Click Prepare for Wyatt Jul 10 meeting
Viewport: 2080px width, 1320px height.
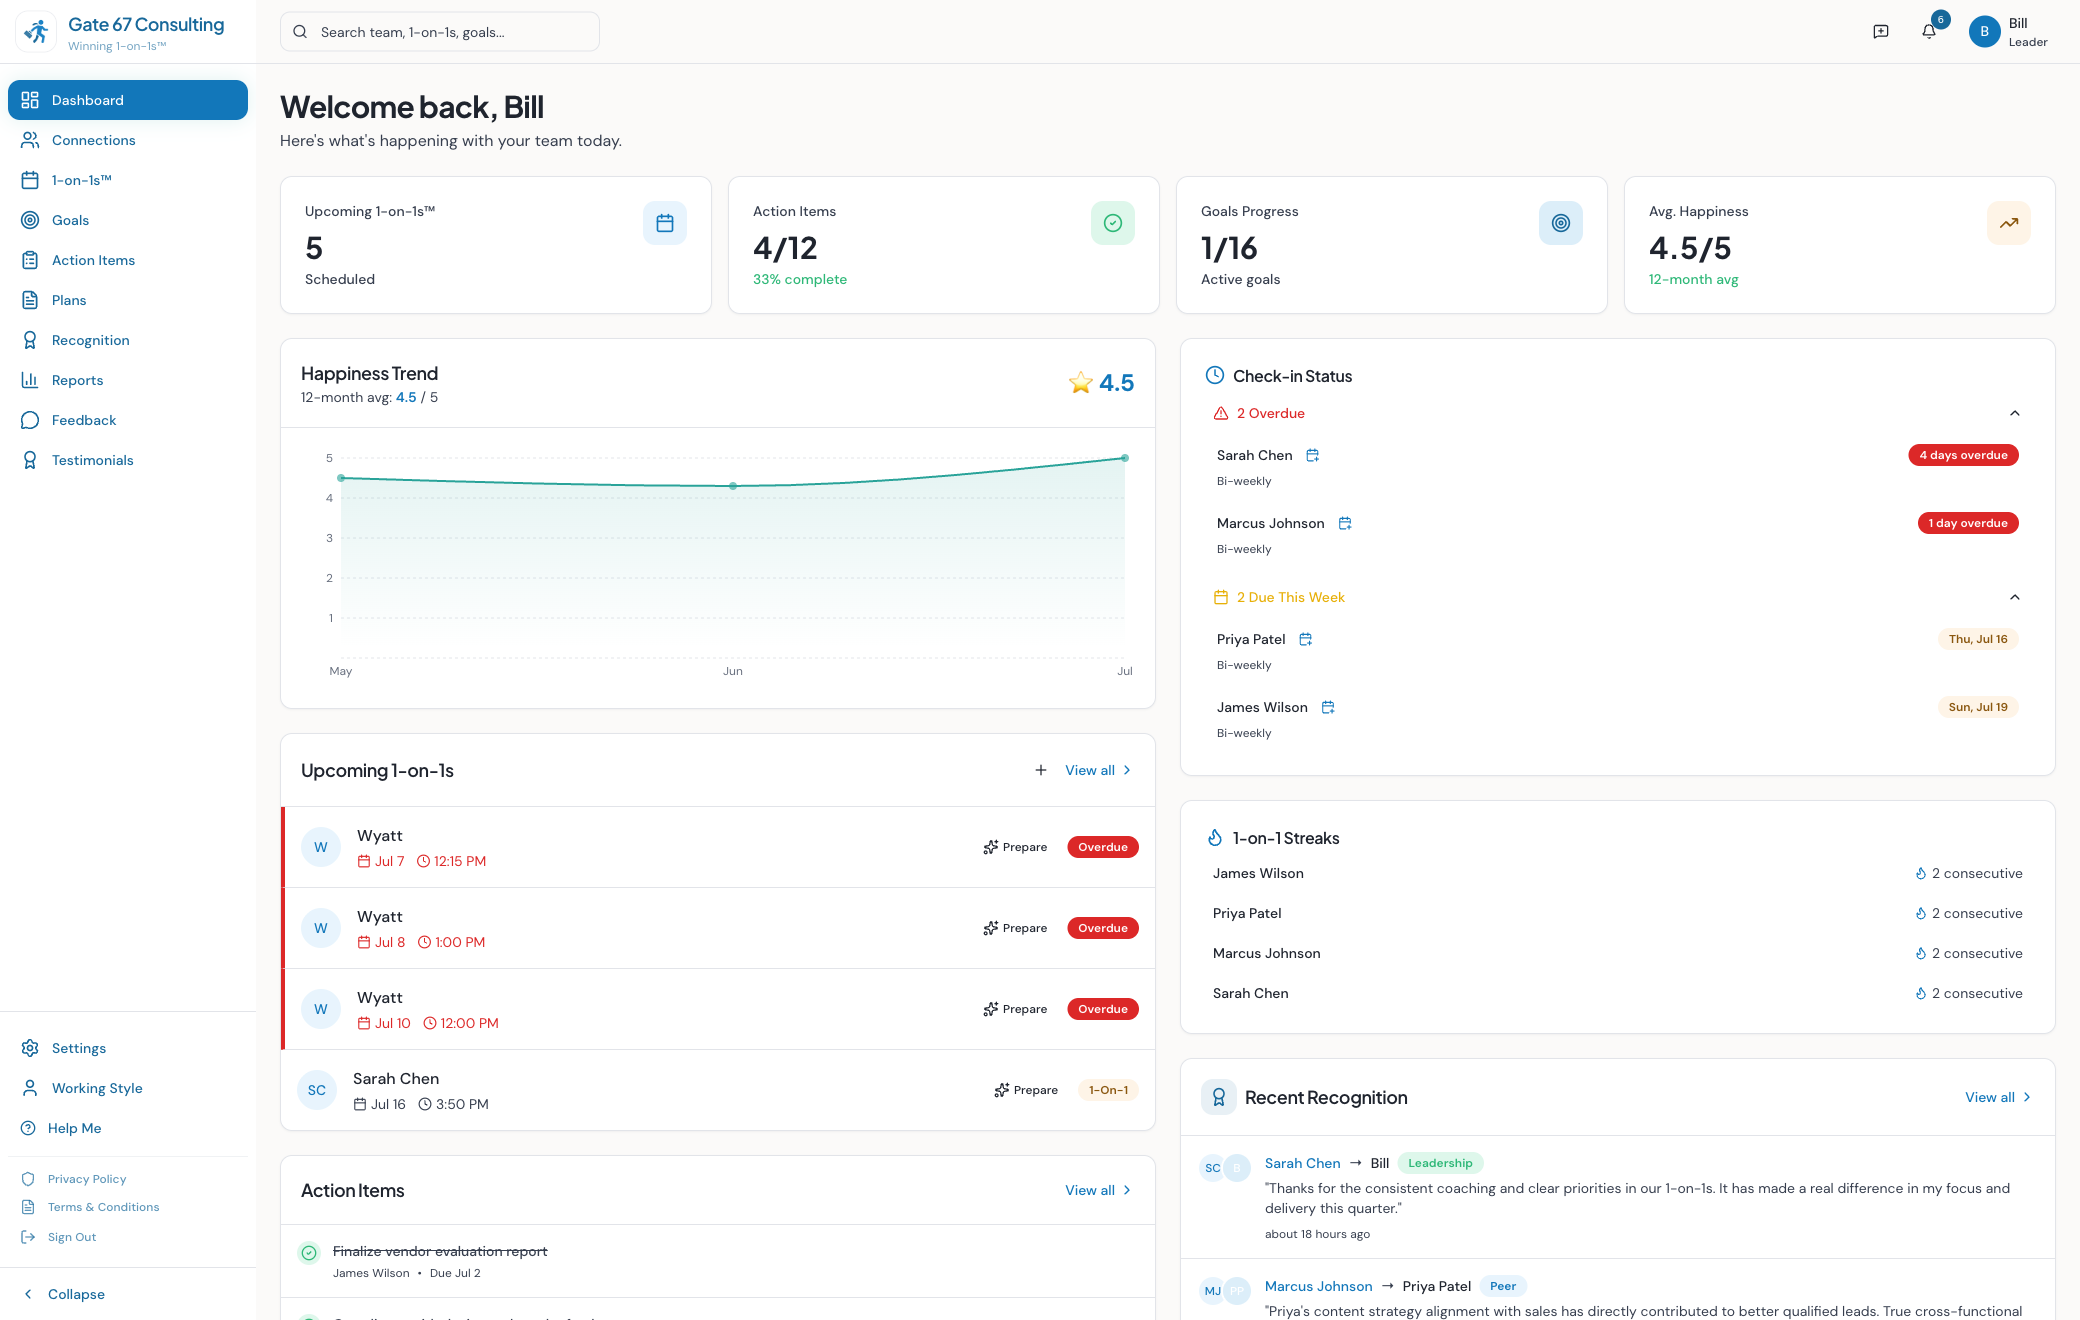(1015, 1009)
